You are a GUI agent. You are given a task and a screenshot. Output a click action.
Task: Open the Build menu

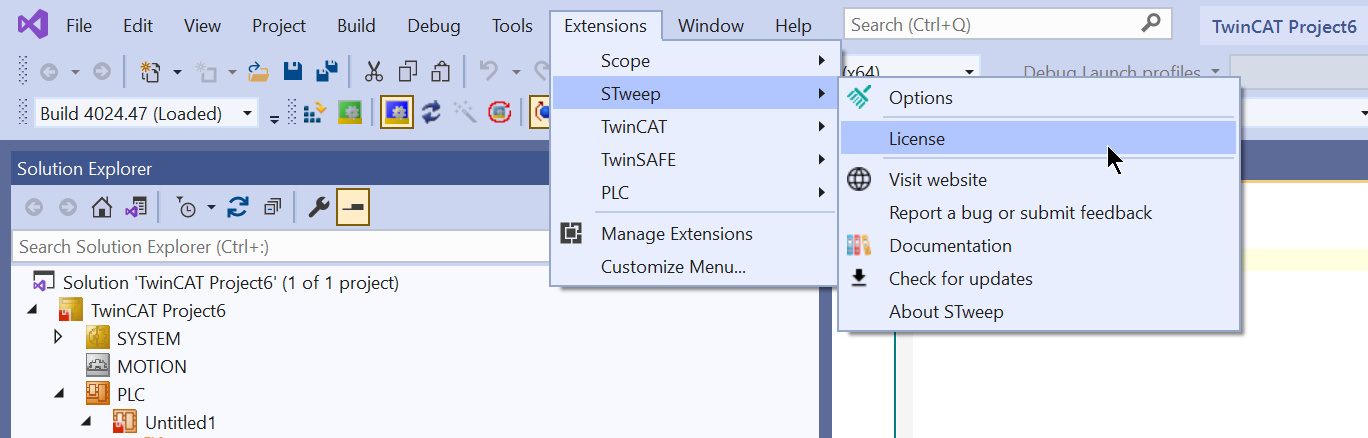356,26
